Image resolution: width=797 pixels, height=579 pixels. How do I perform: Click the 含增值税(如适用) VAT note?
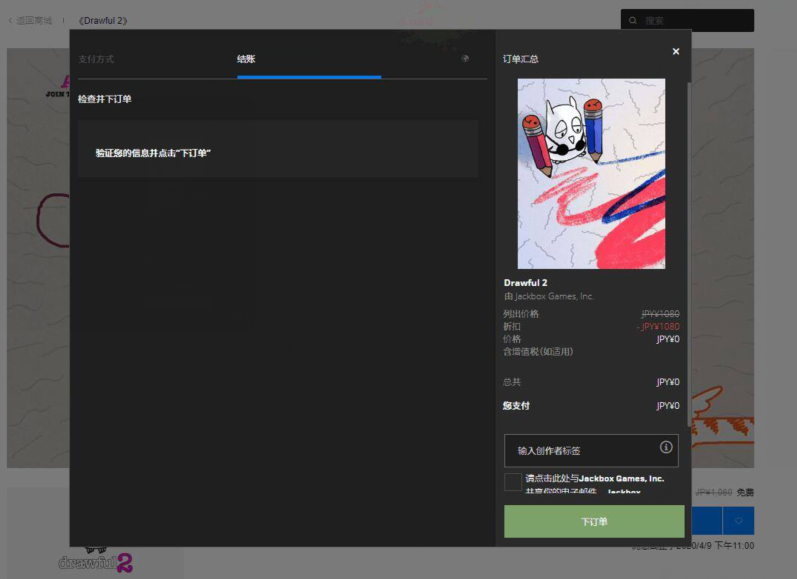(x=538, y=352)
